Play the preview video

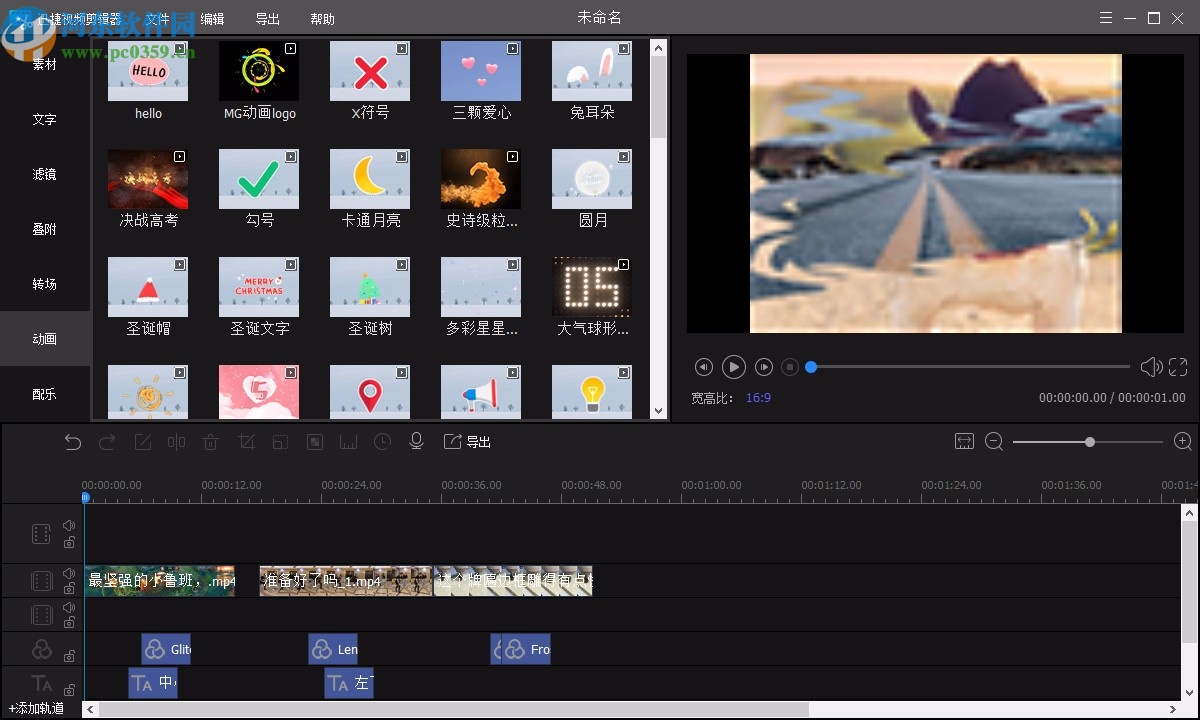734,367
